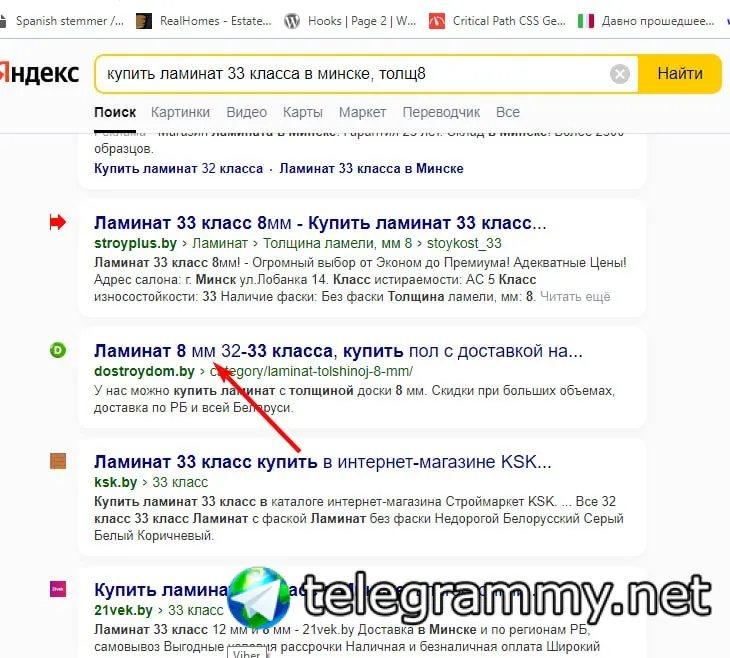Expand the Все services menu
The height and width of the screenshot is (658, 730).
click(507, 112)
